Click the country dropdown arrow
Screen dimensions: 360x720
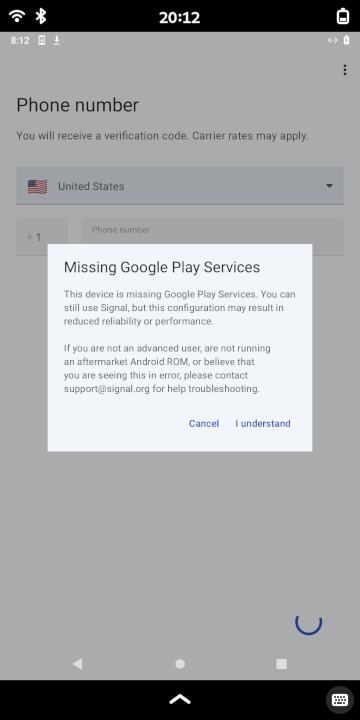(329, 186)
